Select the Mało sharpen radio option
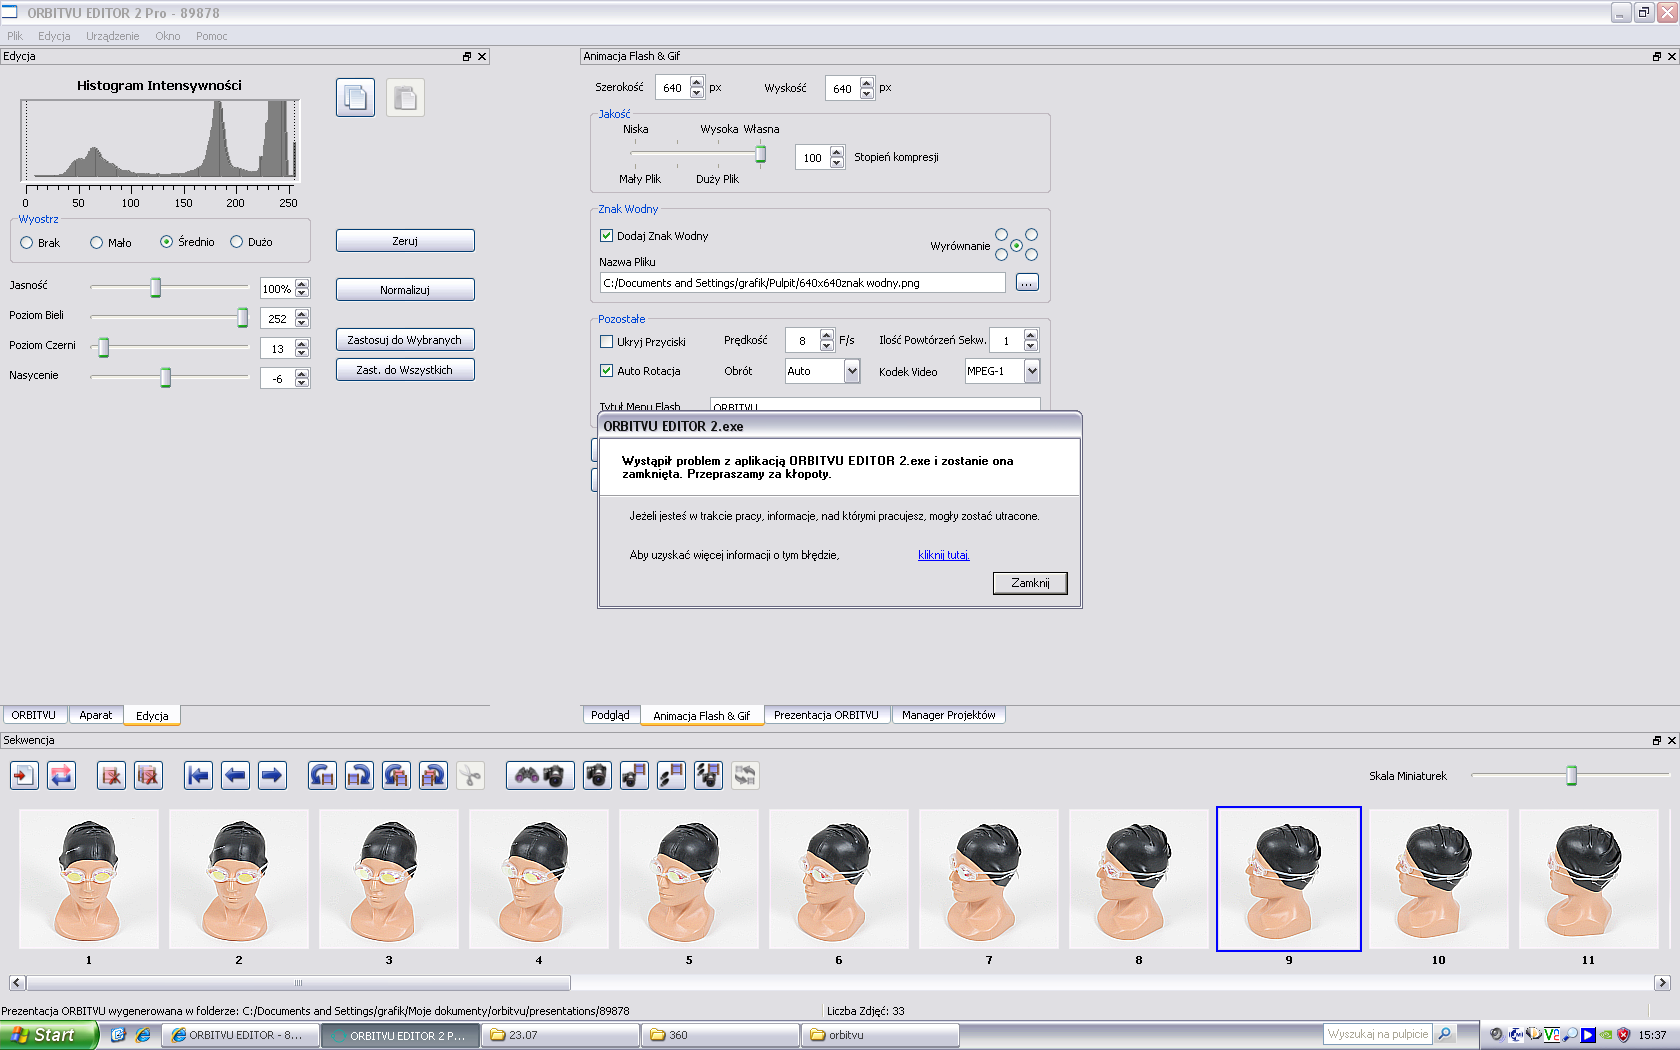Image resolution: width=1680 pixels, height=1050 pixels. (x=97, y=242)
